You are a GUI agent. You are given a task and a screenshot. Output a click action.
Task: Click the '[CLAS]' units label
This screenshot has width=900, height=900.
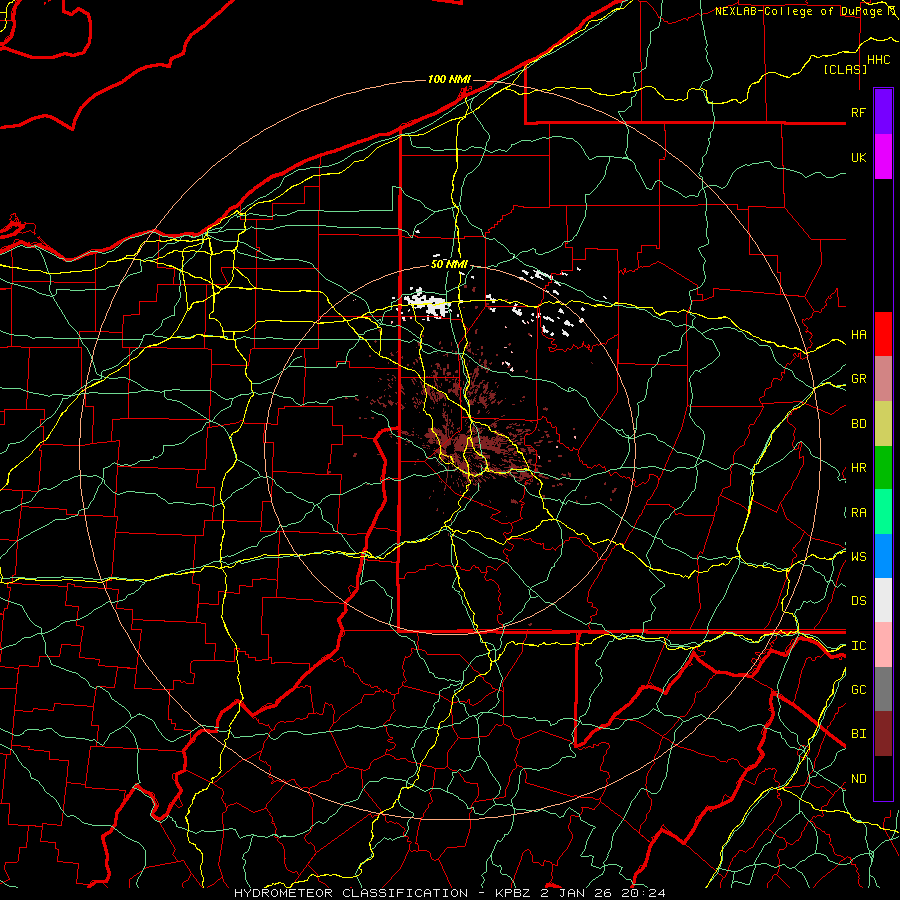click(x=845, y=69)
